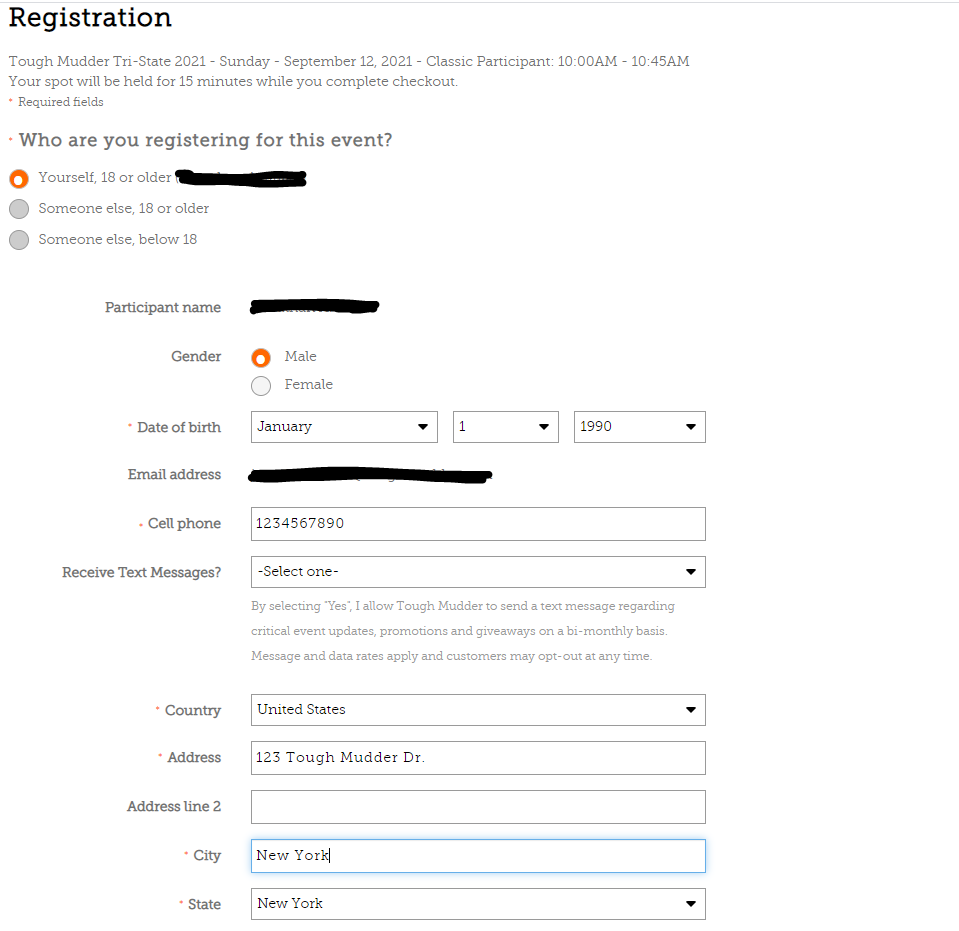This screenshot has width=959, height=931.
Task: Select "Yourself, 18 or older" radio button
Action: 19,179
